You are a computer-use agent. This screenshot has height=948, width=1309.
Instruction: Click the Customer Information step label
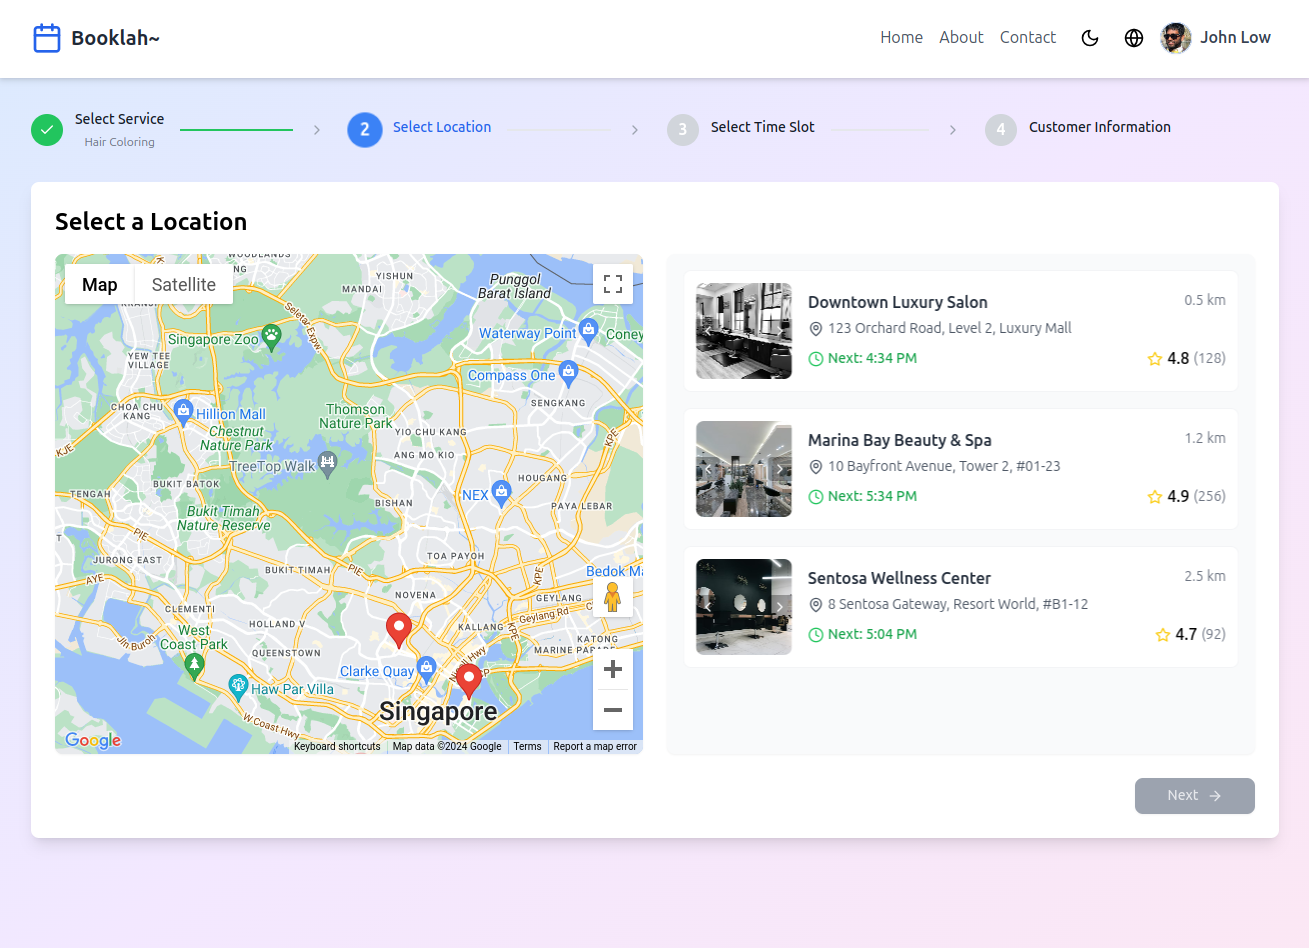pos(1100,127)
